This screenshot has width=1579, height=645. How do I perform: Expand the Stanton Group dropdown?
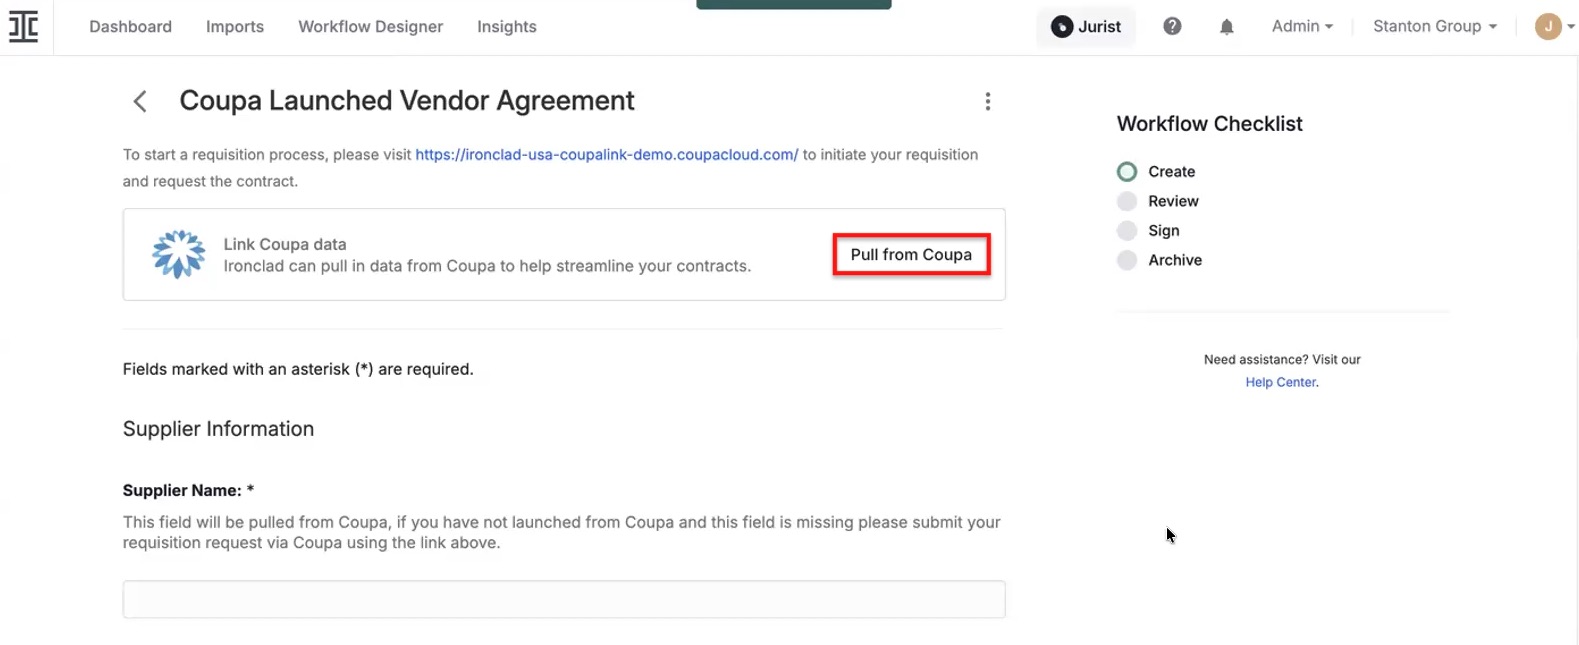pos(1435,27)
